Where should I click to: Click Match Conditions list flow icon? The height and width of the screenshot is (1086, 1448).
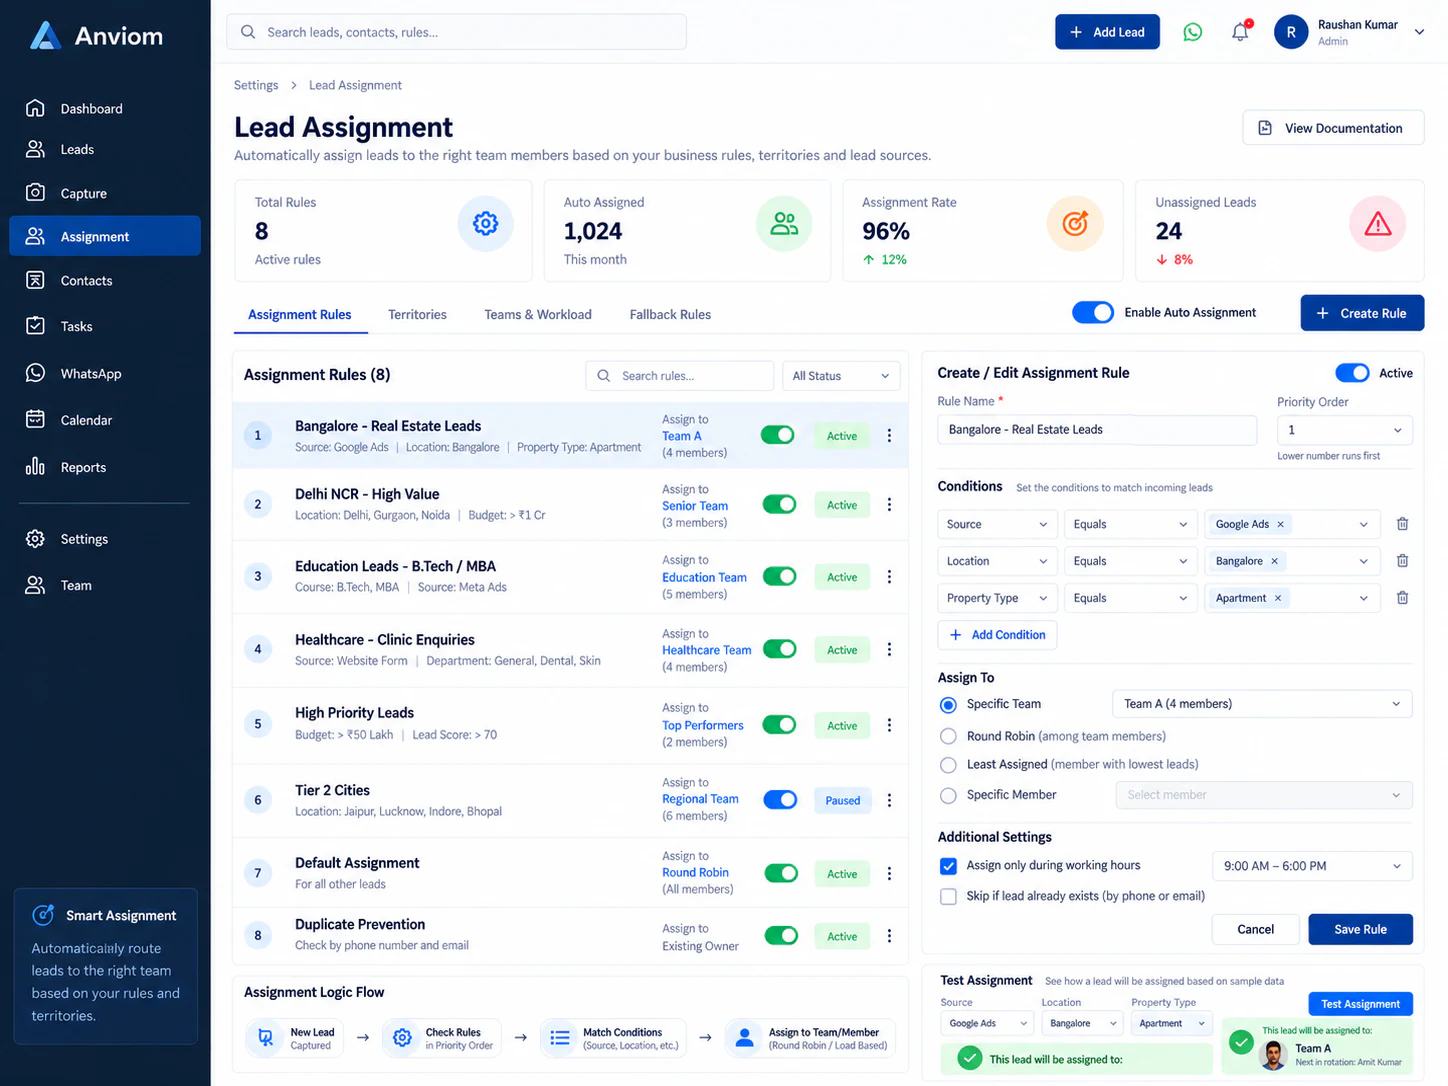[x=560, y=1038]
